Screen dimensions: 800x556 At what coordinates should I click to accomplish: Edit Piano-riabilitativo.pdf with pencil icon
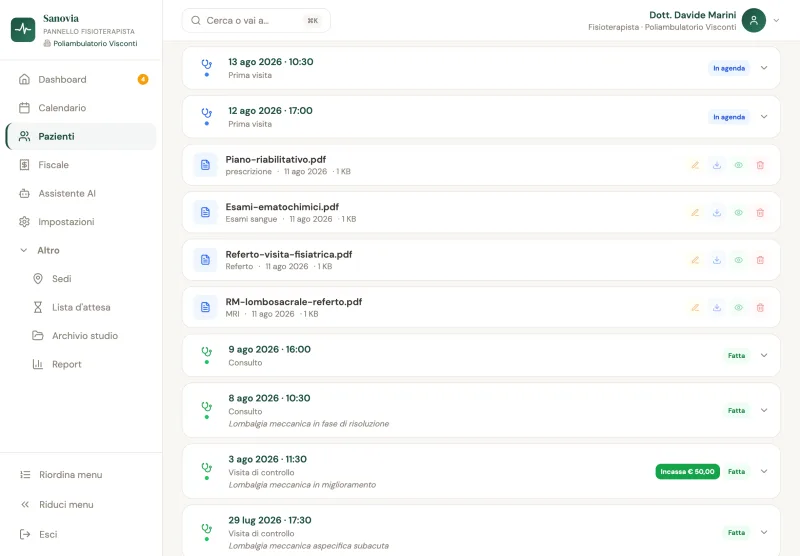[x=695, y=165]
